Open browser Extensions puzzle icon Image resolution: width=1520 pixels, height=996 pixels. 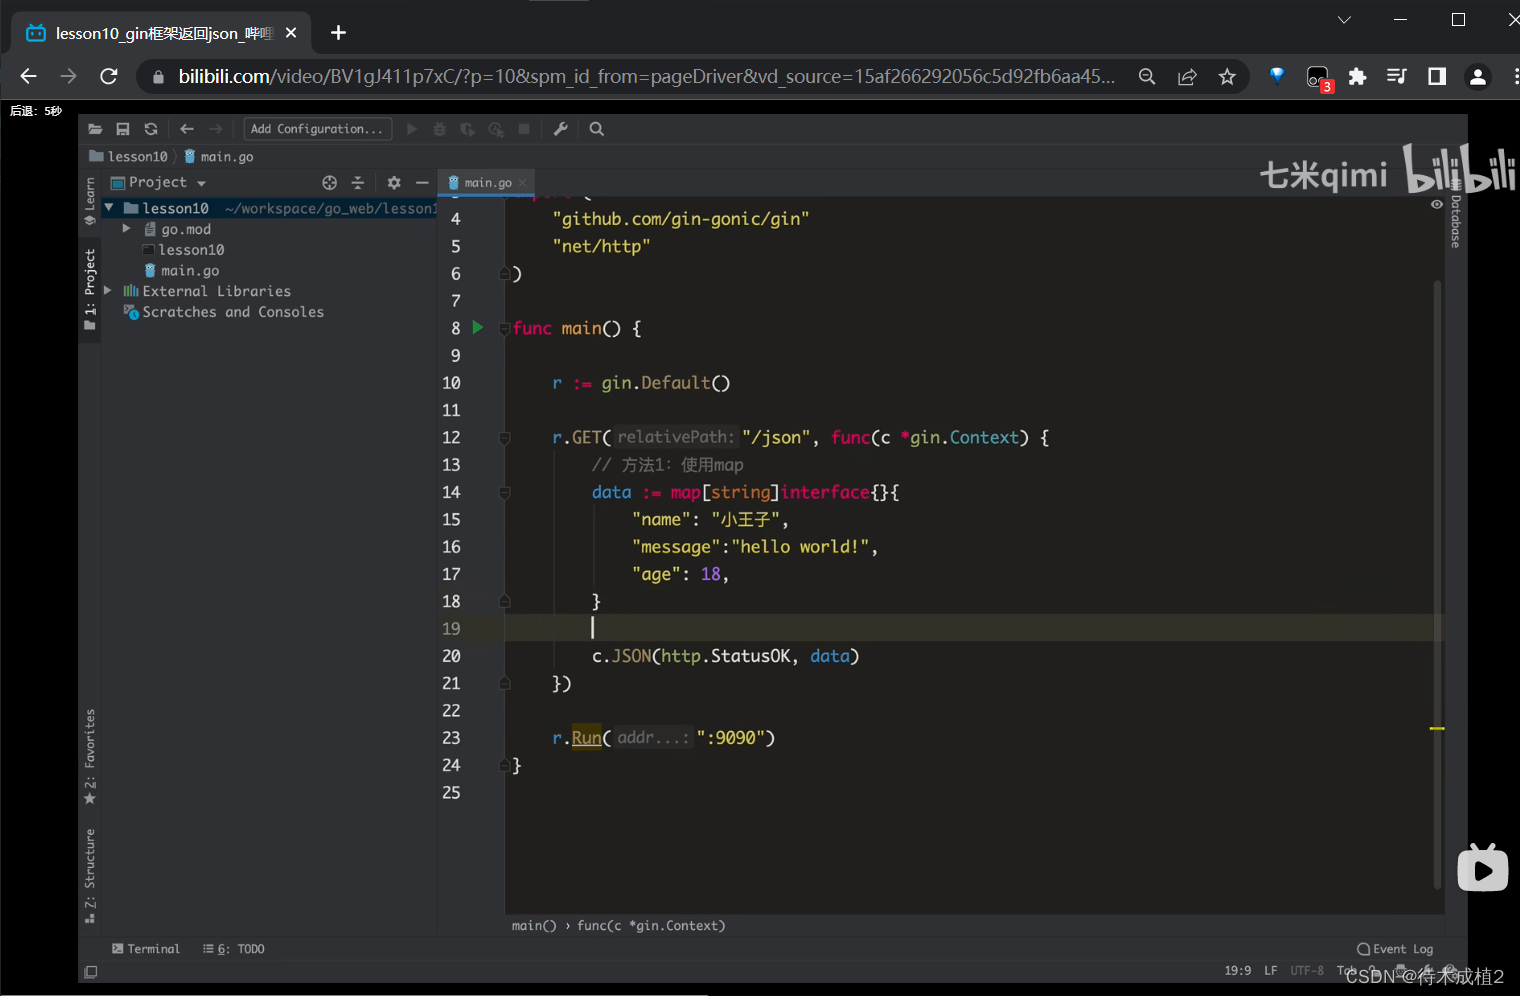coord(1357,76)
